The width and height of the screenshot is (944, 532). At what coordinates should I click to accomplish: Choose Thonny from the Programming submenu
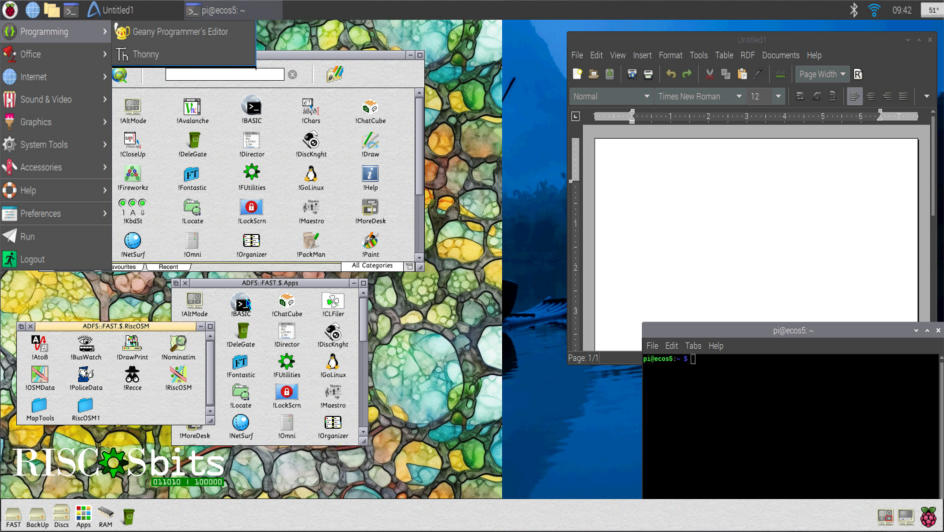point(184,54)
